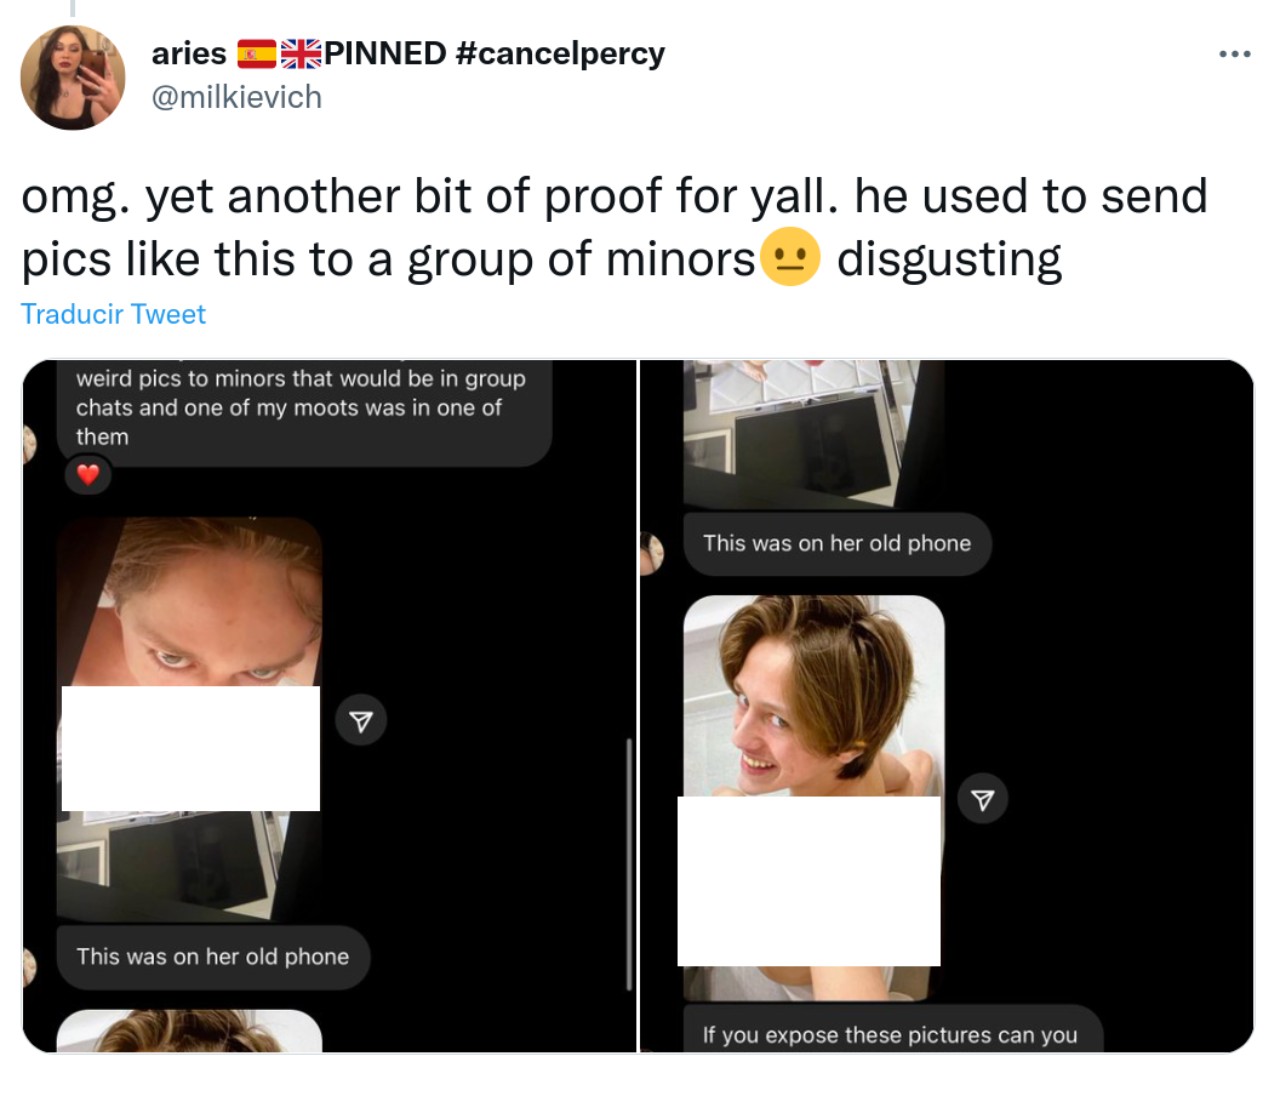Click "If you expose these pictures" message bubble
This screenshot has height=1096, width=1280.
tap(889, 1034)
